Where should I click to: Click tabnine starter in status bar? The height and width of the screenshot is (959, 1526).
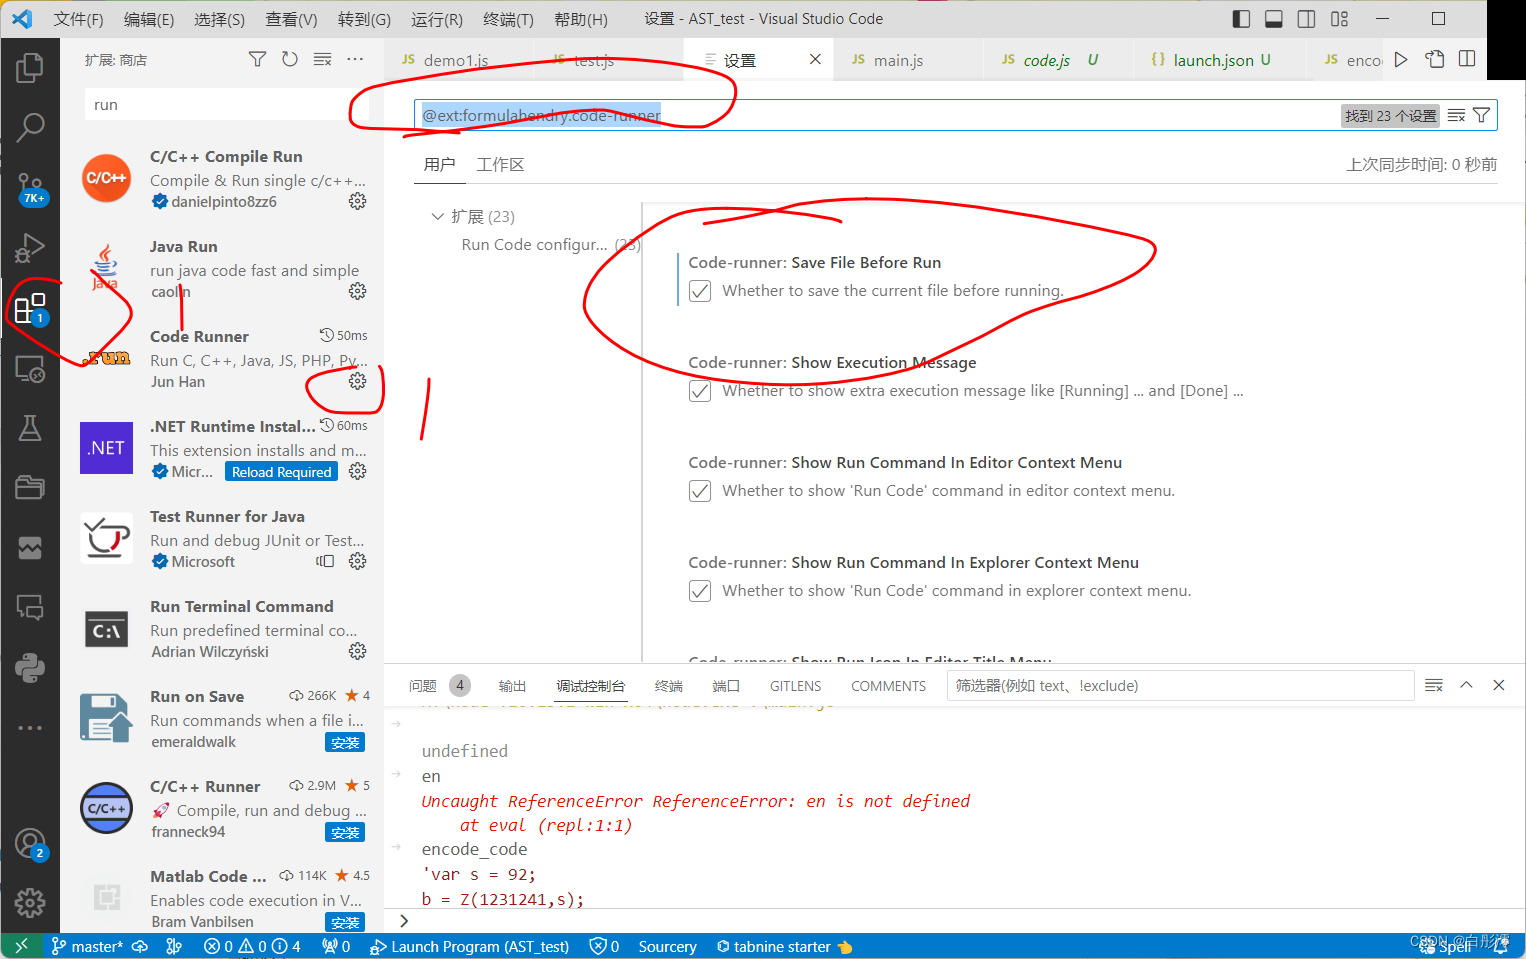coord(784,946)
